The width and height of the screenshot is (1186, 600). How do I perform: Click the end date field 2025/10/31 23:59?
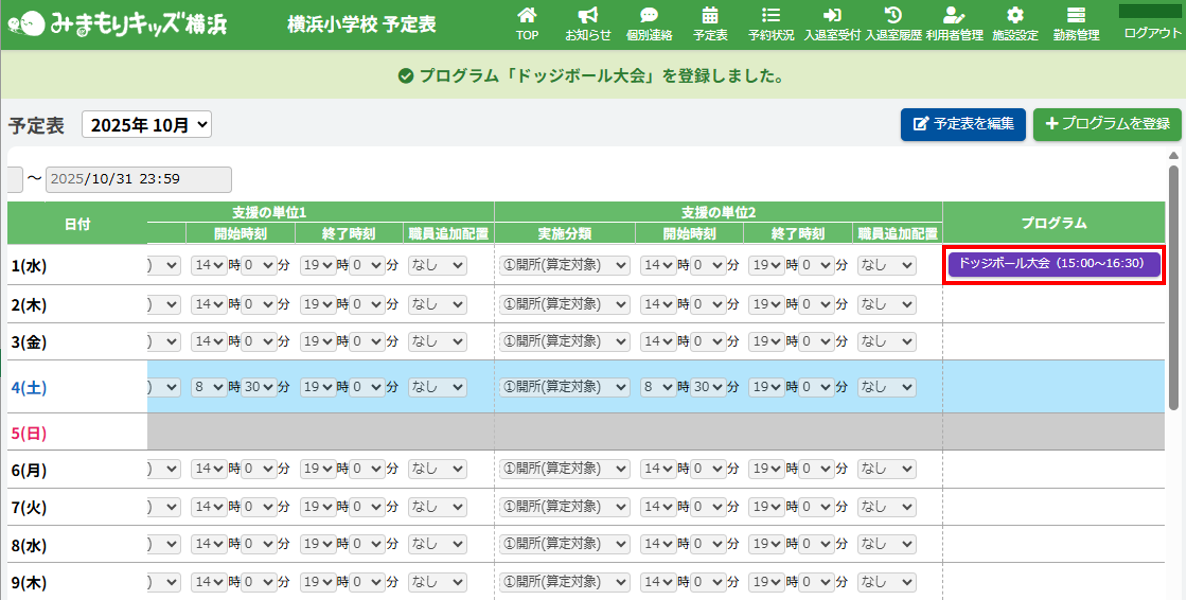click(139, 179)
